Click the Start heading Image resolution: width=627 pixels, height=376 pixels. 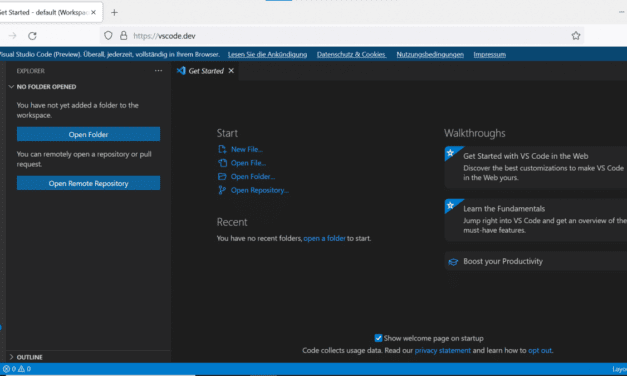coord(227,133)
